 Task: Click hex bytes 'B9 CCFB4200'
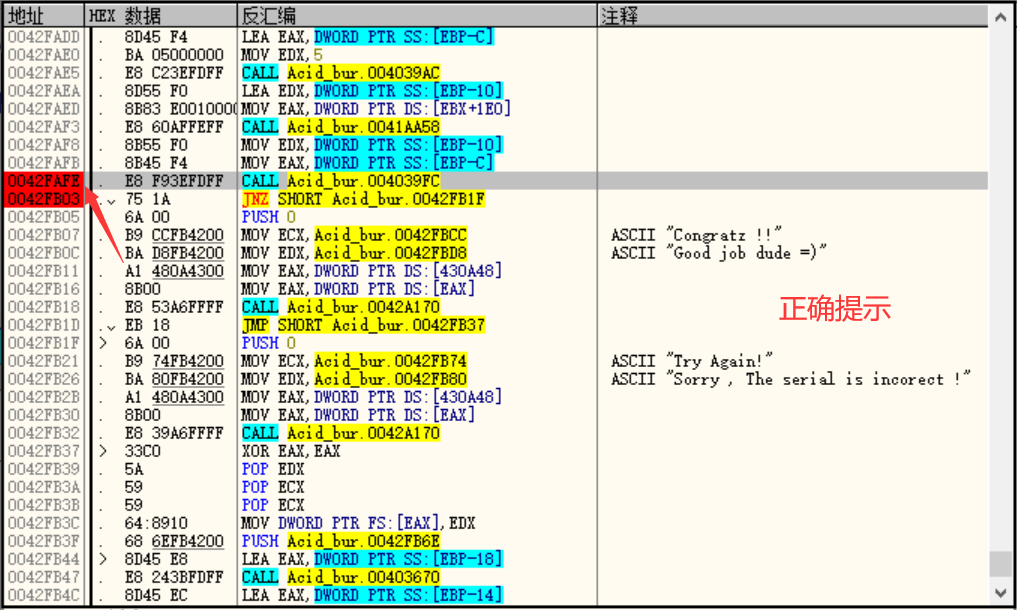(174, 235)
